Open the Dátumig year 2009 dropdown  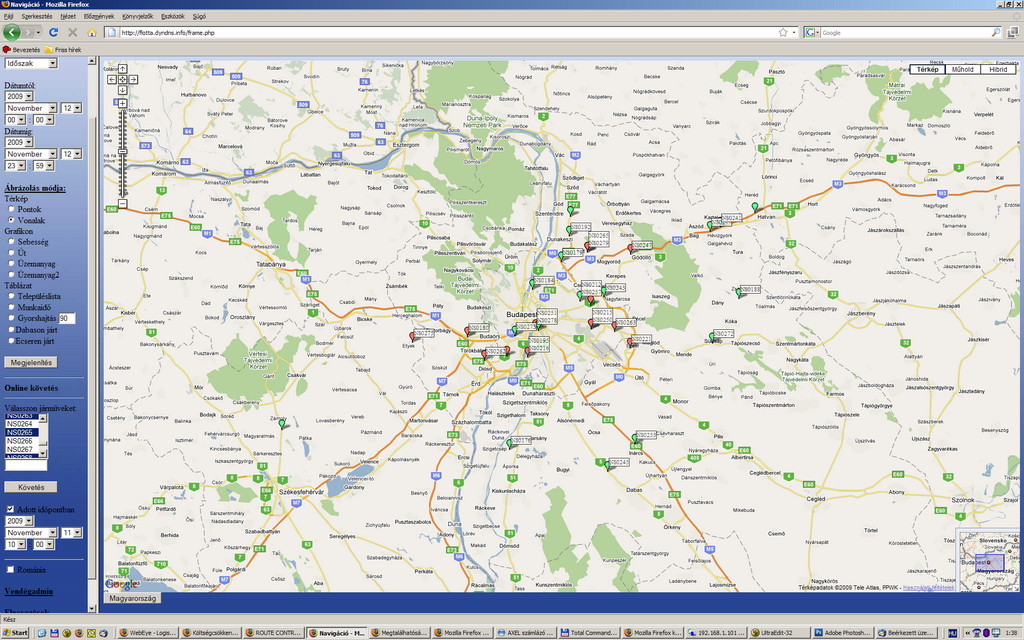[x=20, y=142]
